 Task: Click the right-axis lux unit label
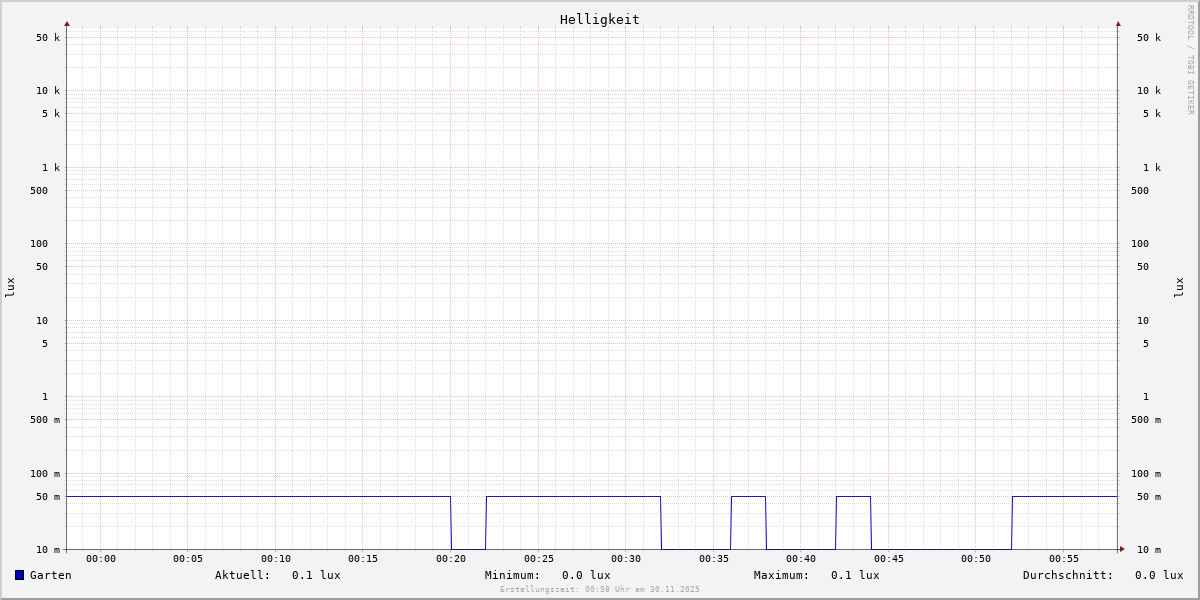(x=1179, y=287)
